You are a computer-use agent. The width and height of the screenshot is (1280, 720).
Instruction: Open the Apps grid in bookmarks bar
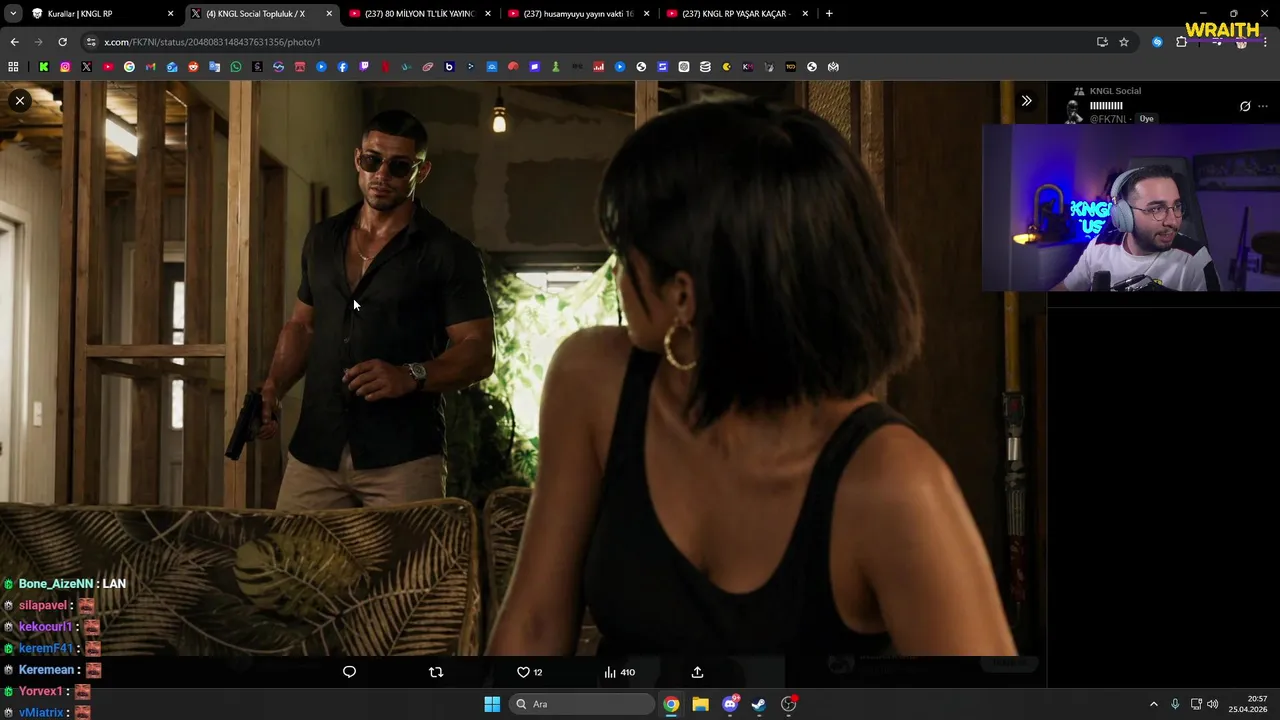click(13, 67)
